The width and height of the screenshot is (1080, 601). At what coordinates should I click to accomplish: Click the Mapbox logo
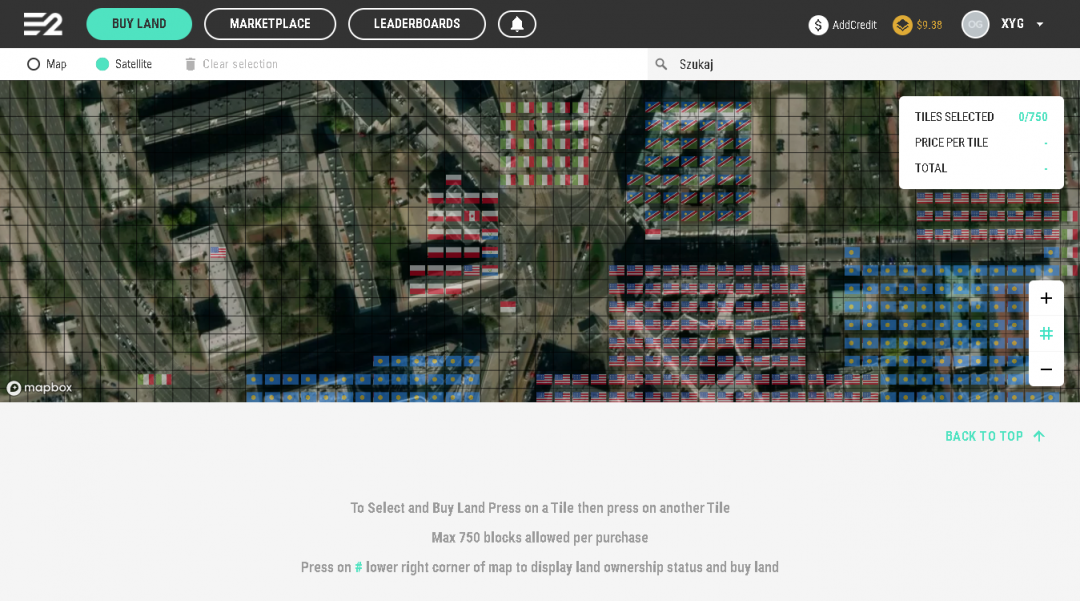[x=40, y=388]
